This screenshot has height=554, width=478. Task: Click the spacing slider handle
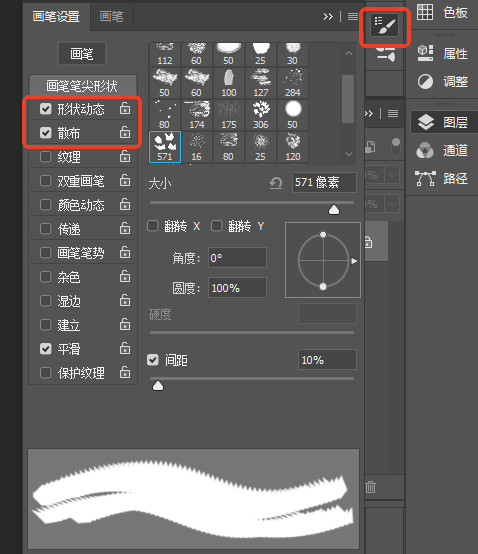(158, 385)
